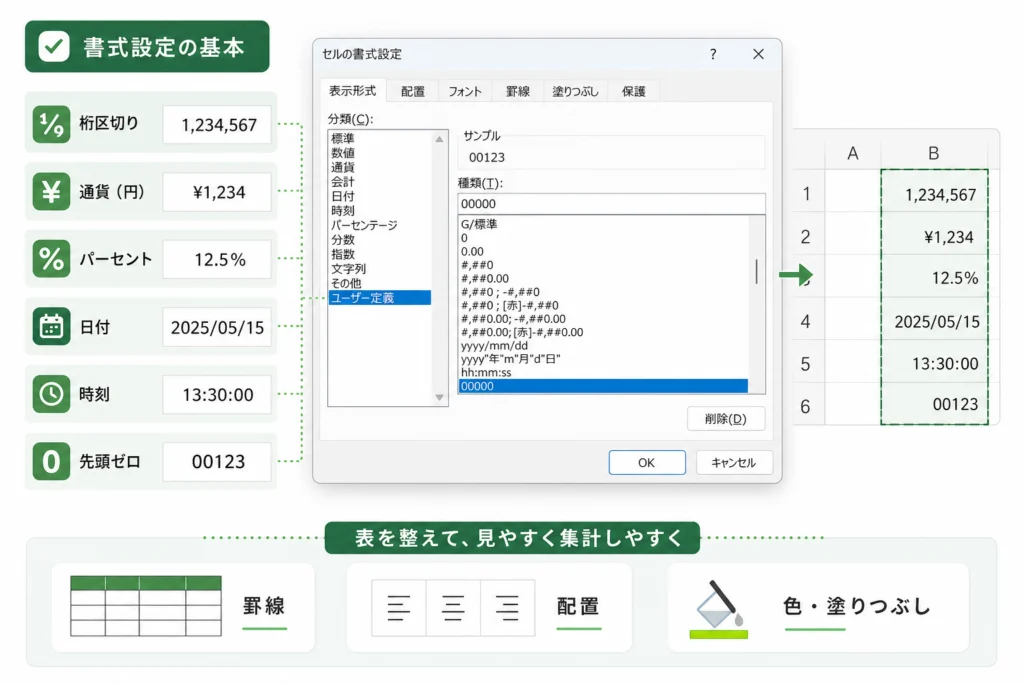Viewport: 1024px width, 683px height.
Task: Choose the hh:mm:ss format type
Action: point(603,372)
